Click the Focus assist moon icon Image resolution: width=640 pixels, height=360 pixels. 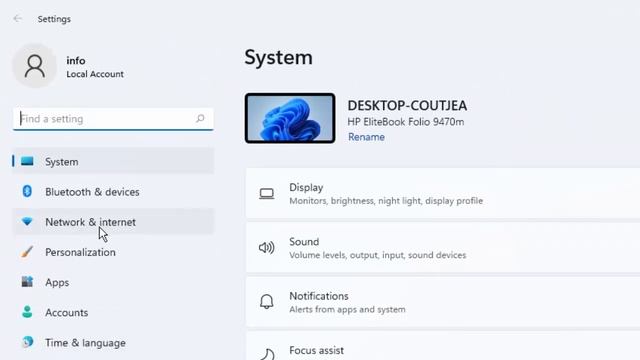tap(267, 354)
